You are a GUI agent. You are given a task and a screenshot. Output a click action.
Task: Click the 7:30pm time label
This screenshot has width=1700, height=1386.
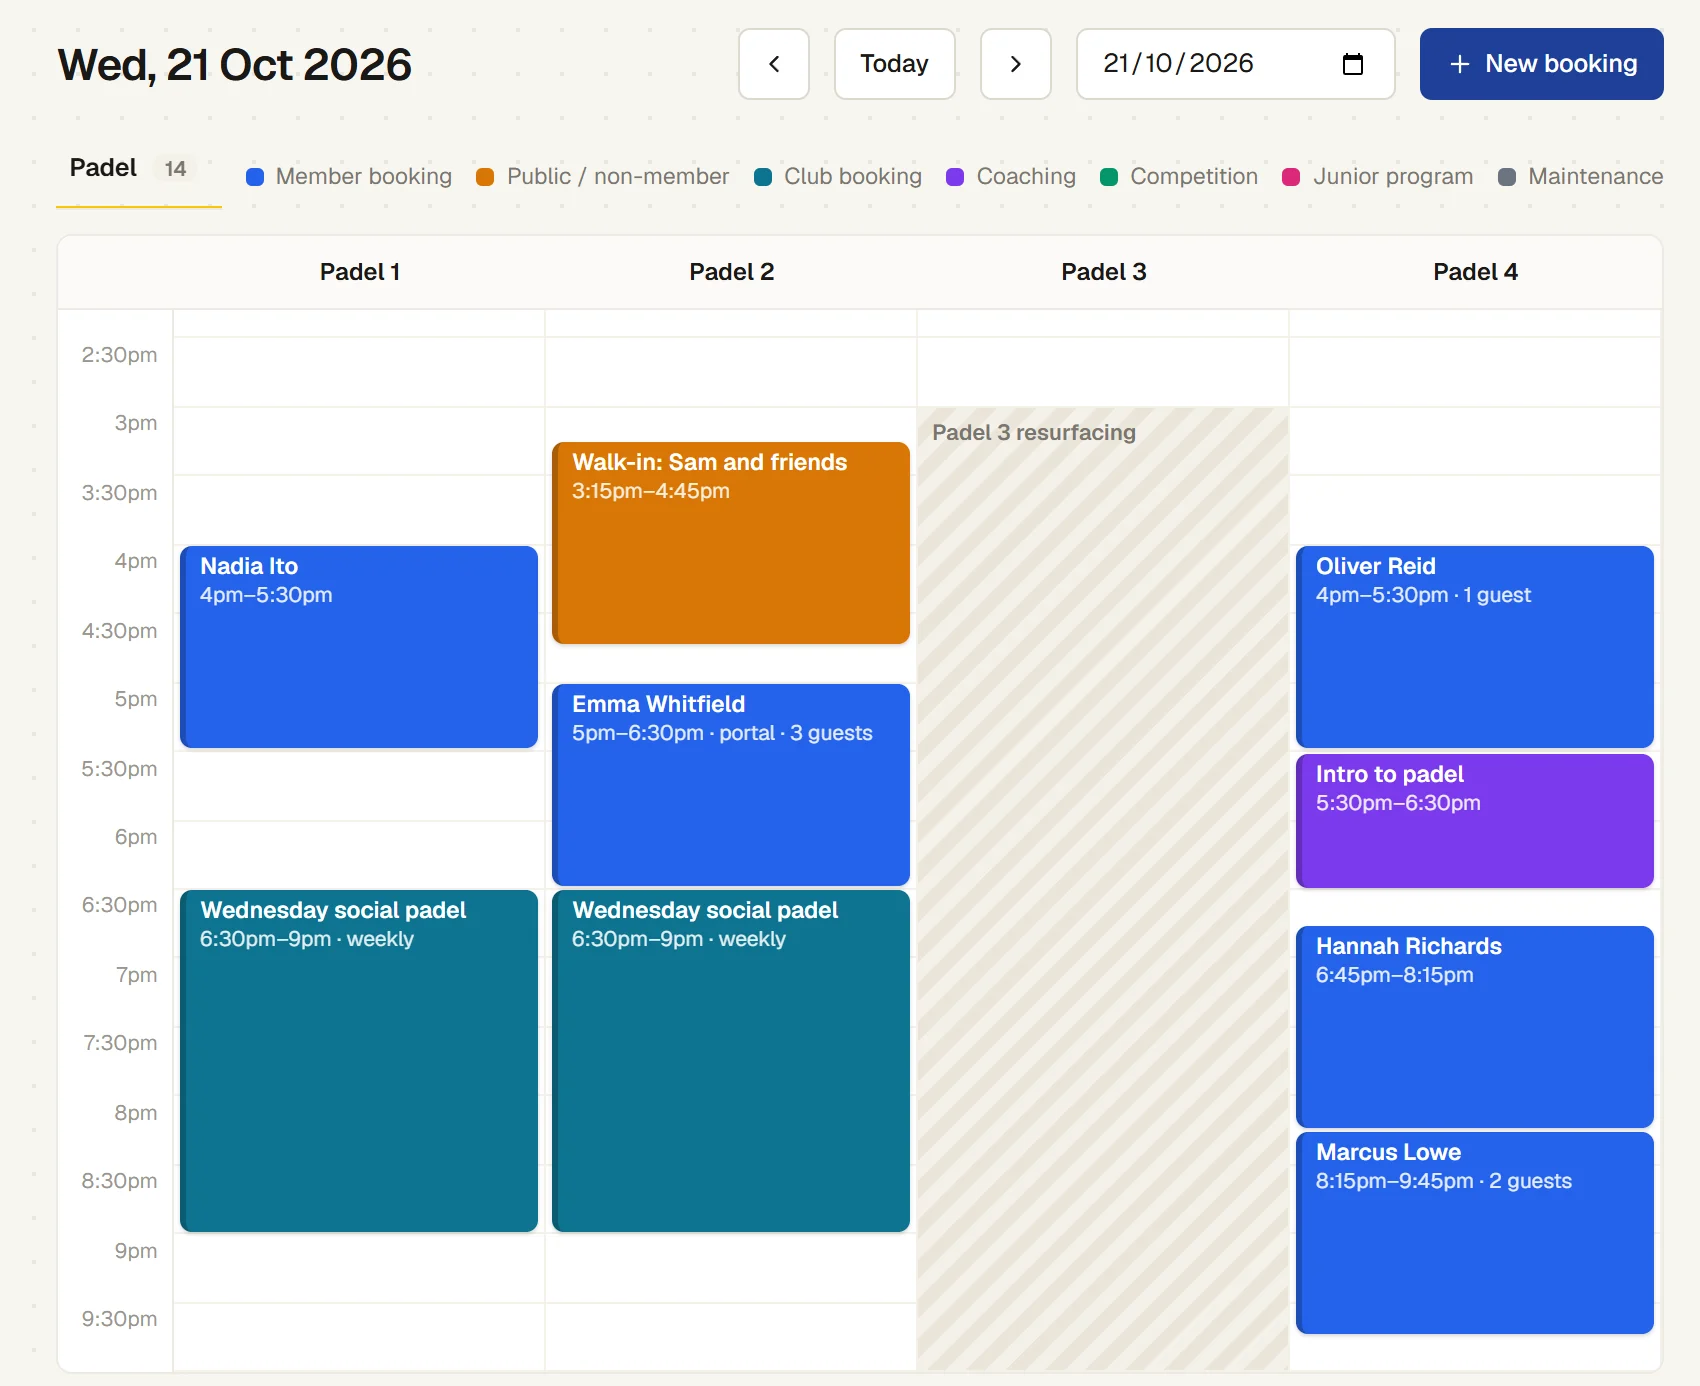(x=120, y=1043)
